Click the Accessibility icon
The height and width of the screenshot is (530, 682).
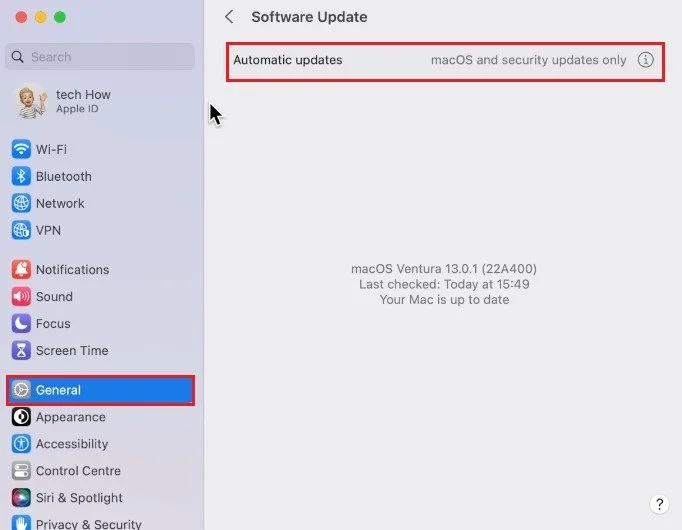pyautogui.click(x=21, y=444)
